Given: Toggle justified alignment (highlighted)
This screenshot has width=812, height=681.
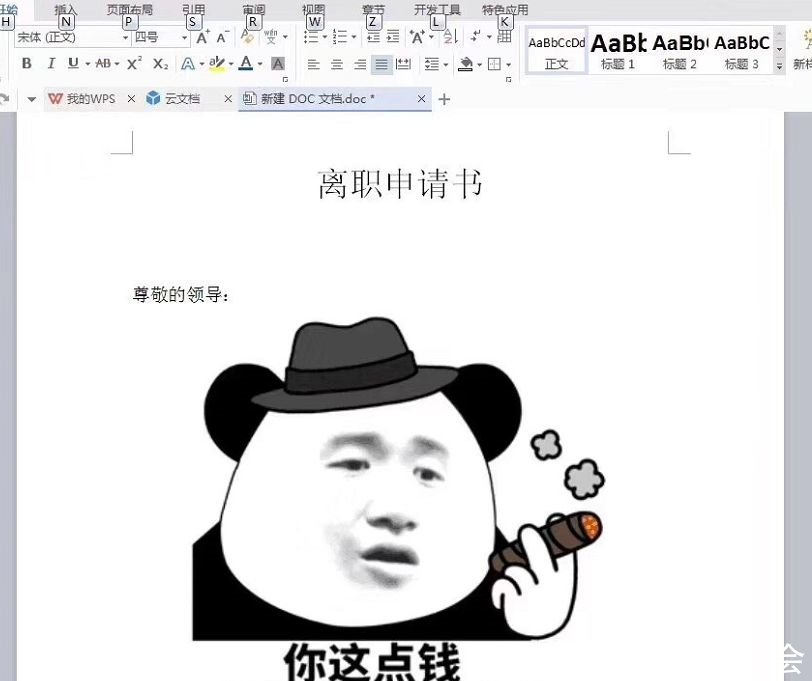Looking at the screenshot, I should pyautogui.click(x=382, y=64).
